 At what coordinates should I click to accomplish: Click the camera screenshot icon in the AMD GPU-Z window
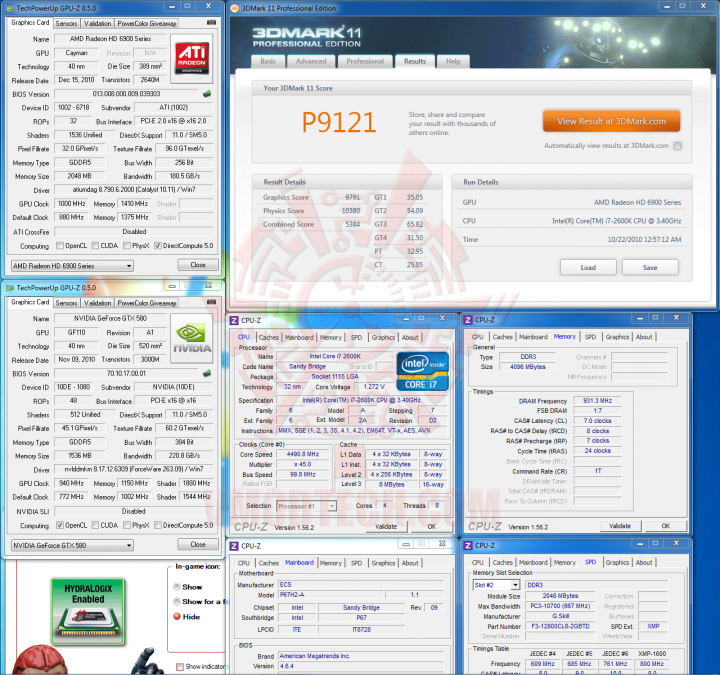[211, 22]
